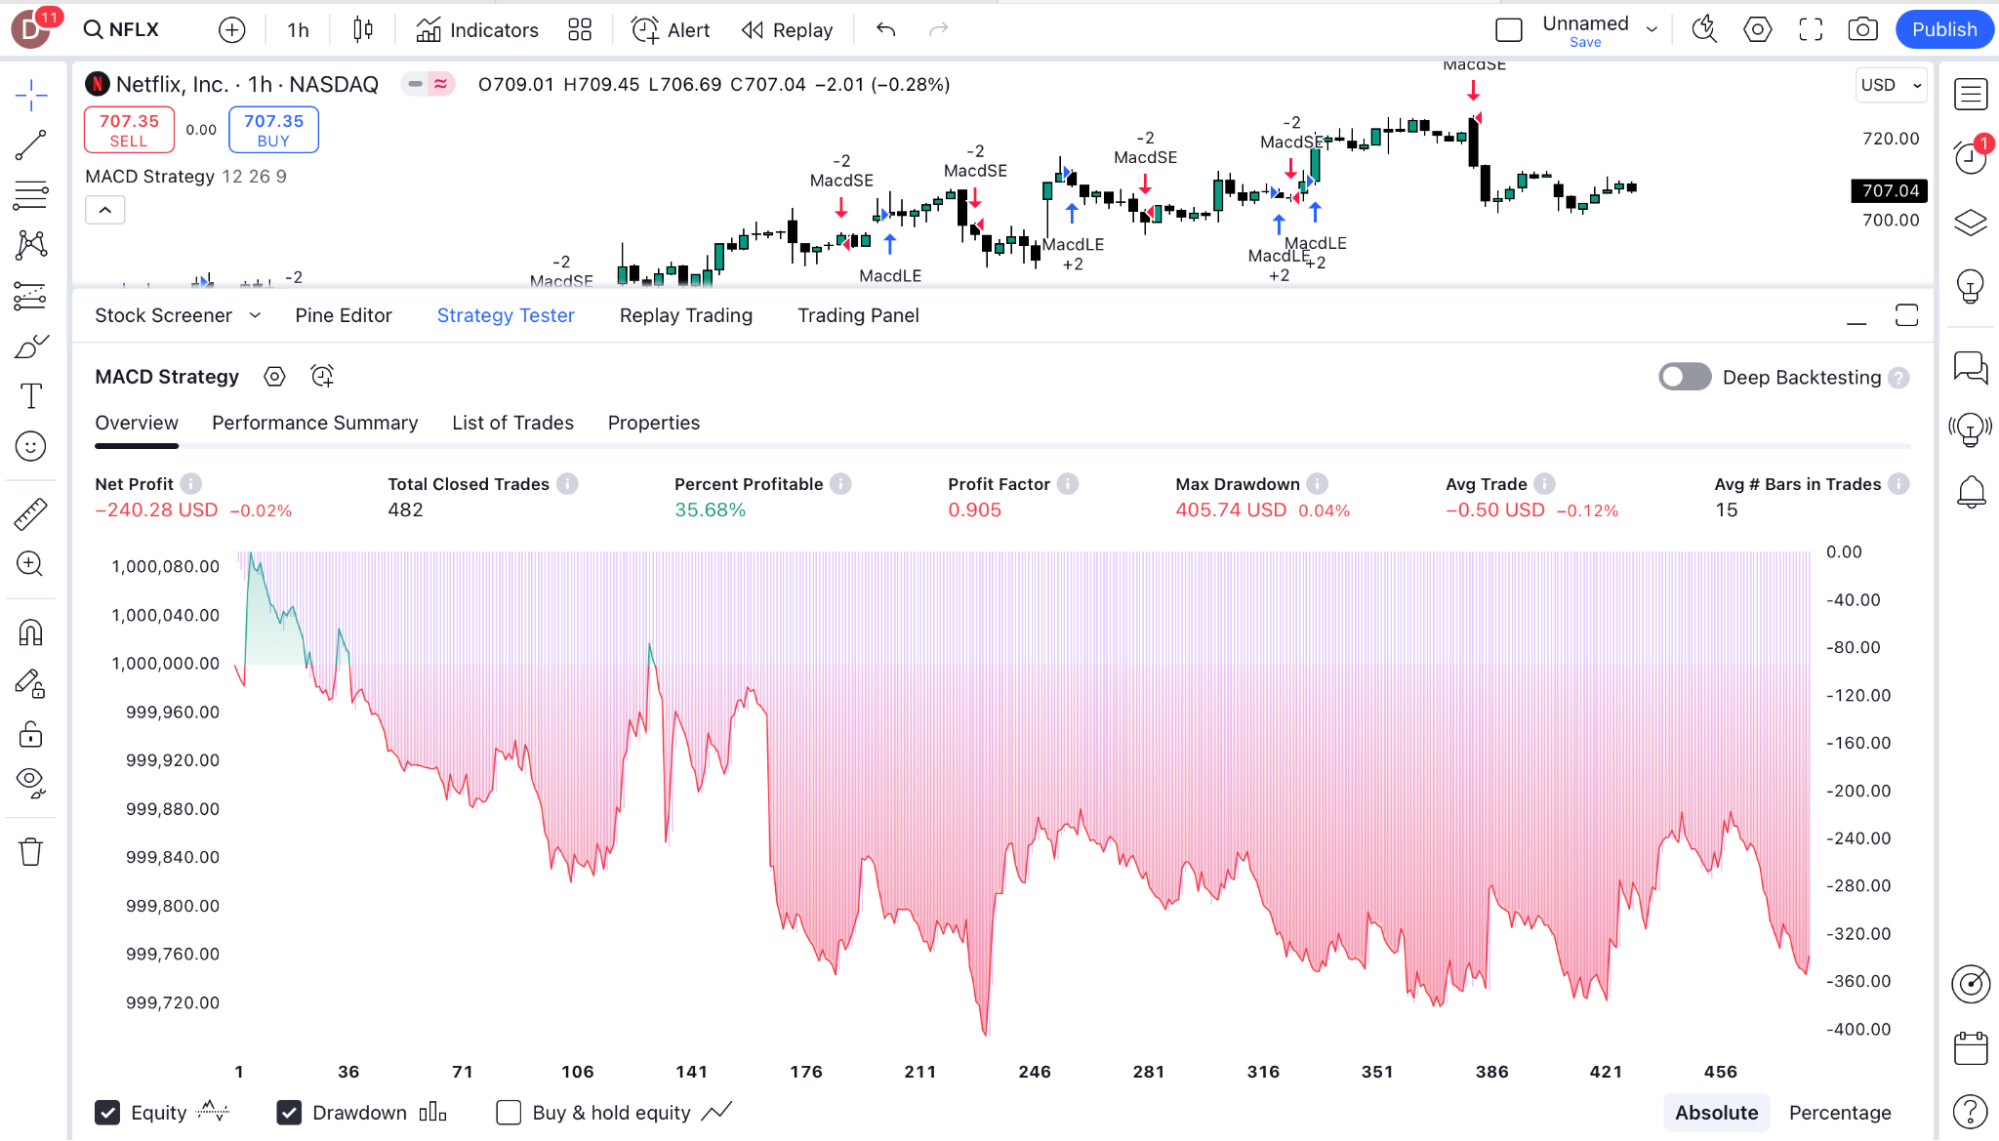The height and width of the screenshot is (1141, 1999).
Task: Uncheck the Equity checkbox
Action: pos(108,1113)
